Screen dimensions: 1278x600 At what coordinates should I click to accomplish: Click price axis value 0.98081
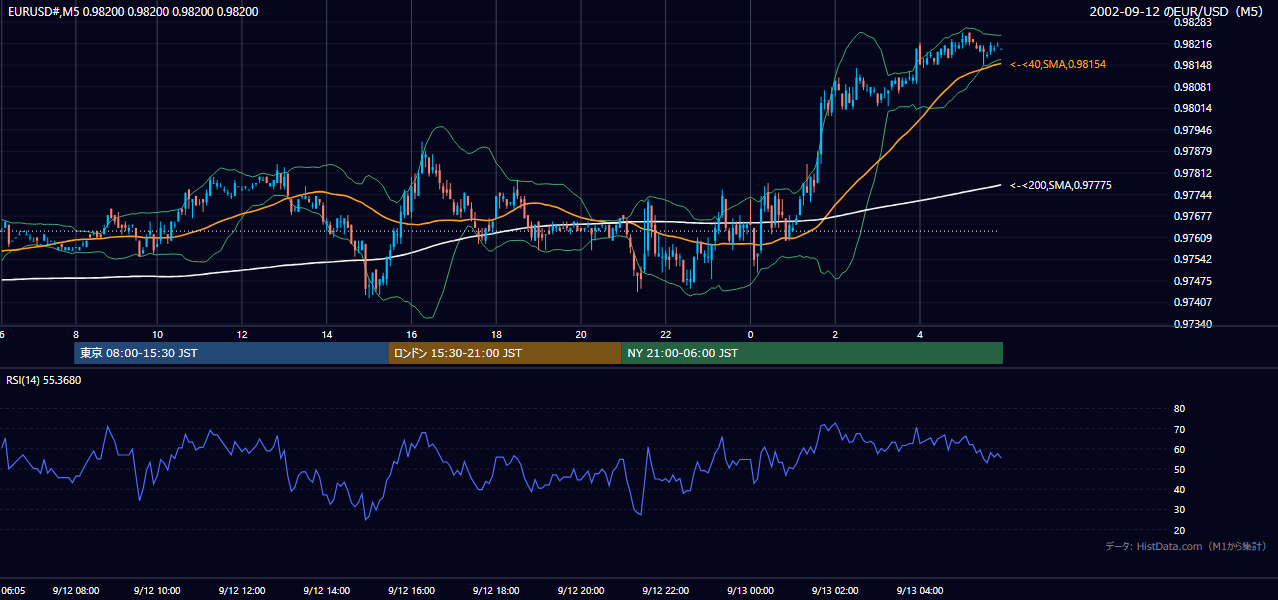pos(1192,87)
